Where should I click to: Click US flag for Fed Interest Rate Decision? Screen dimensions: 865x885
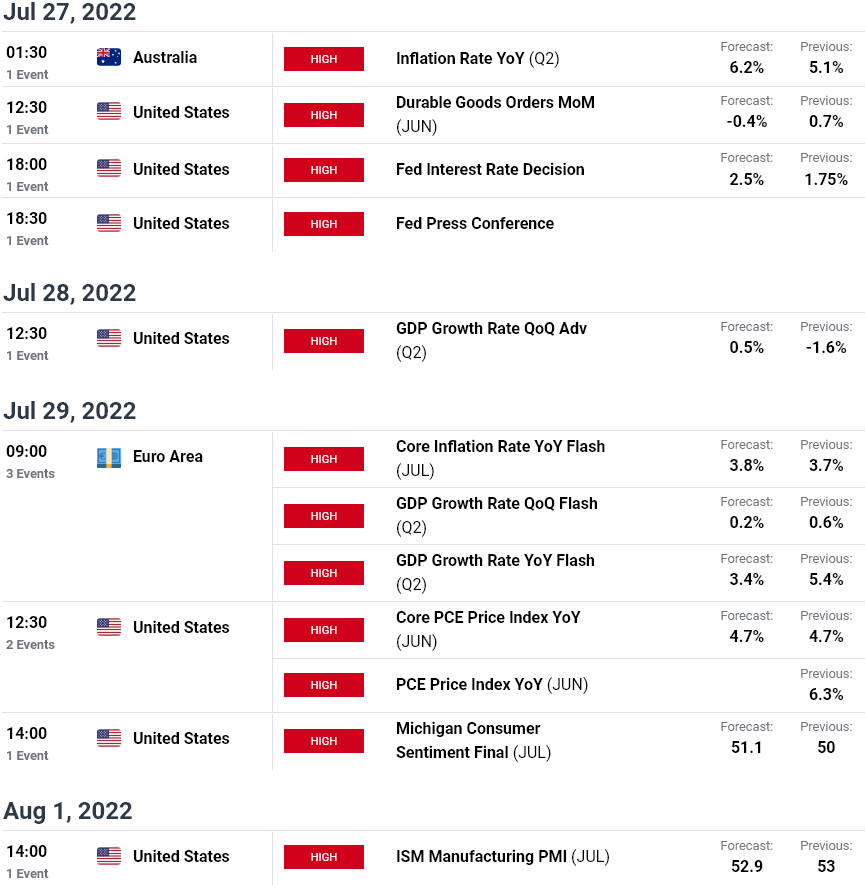pyautogui.click(x=109, y=168)
